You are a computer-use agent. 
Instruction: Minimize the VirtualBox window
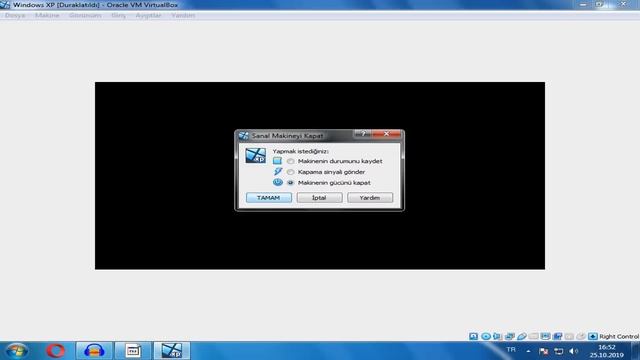tap(583, 4)
